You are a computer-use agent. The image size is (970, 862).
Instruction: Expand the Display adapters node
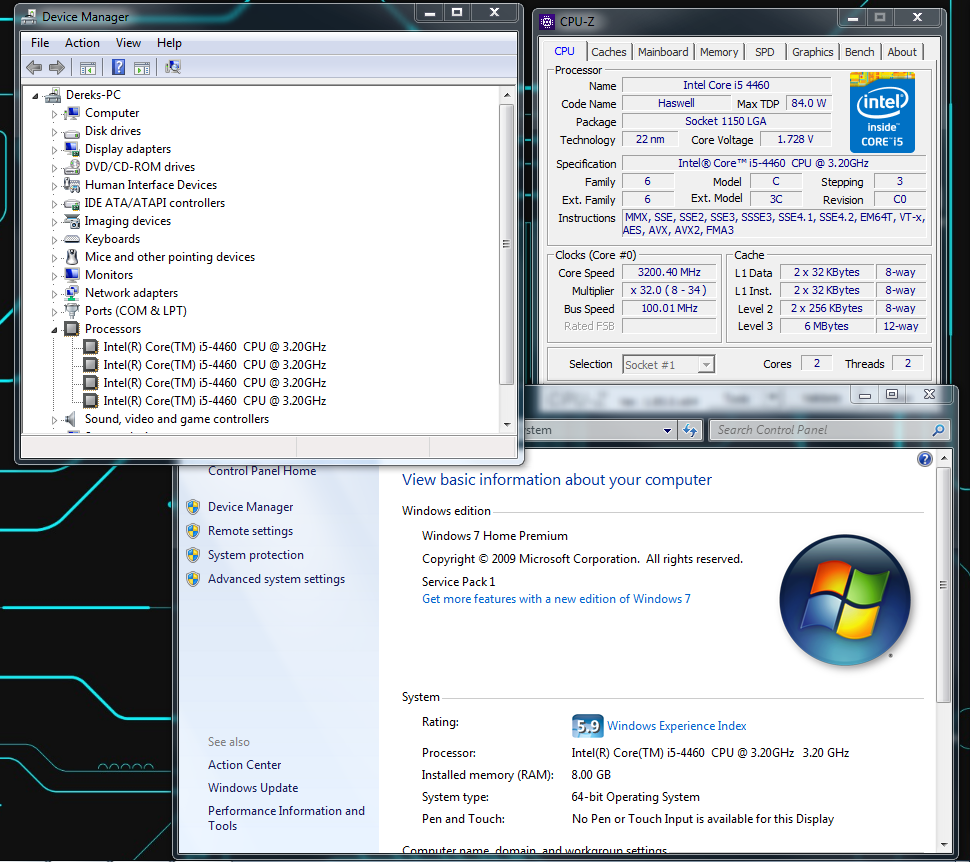coord(55,150)
